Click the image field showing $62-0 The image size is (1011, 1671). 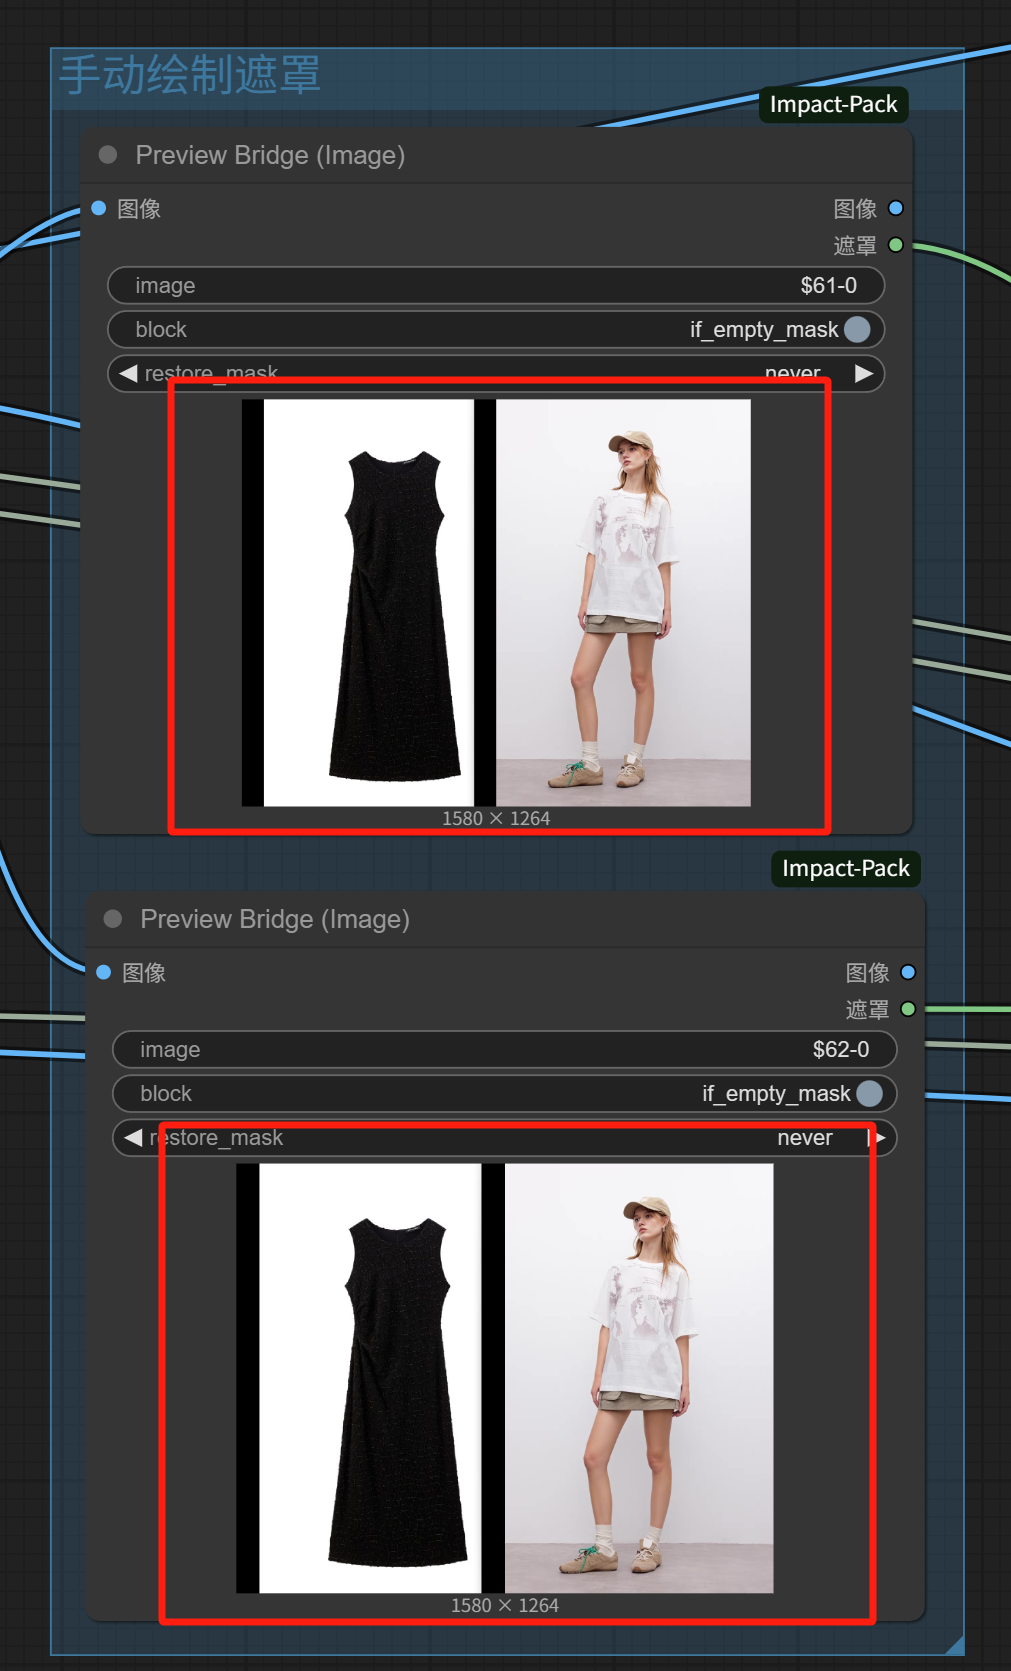(504, 1050)
